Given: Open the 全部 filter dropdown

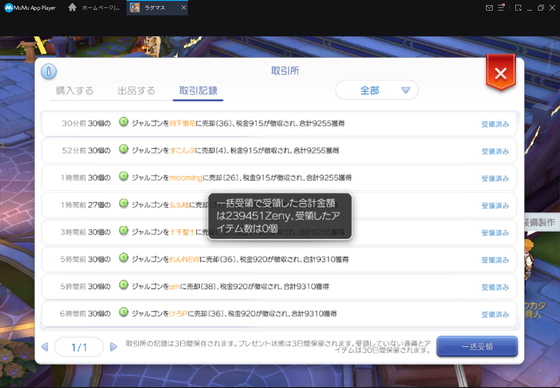Looking at the screenshot, I should [x=377, y=90].
